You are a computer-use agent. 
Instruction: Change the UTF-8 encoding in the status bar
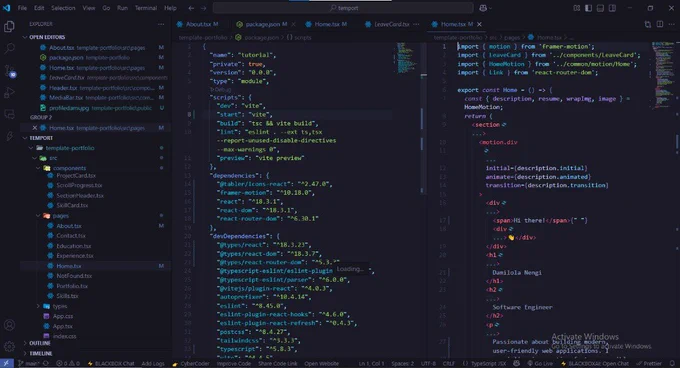click(428, 363)
